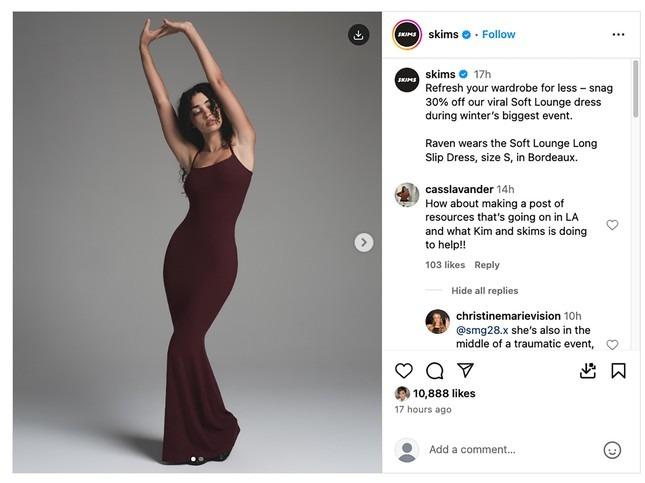Go to the next carousel photo
This screenshot has height=483, width=645.
point(364,242)
